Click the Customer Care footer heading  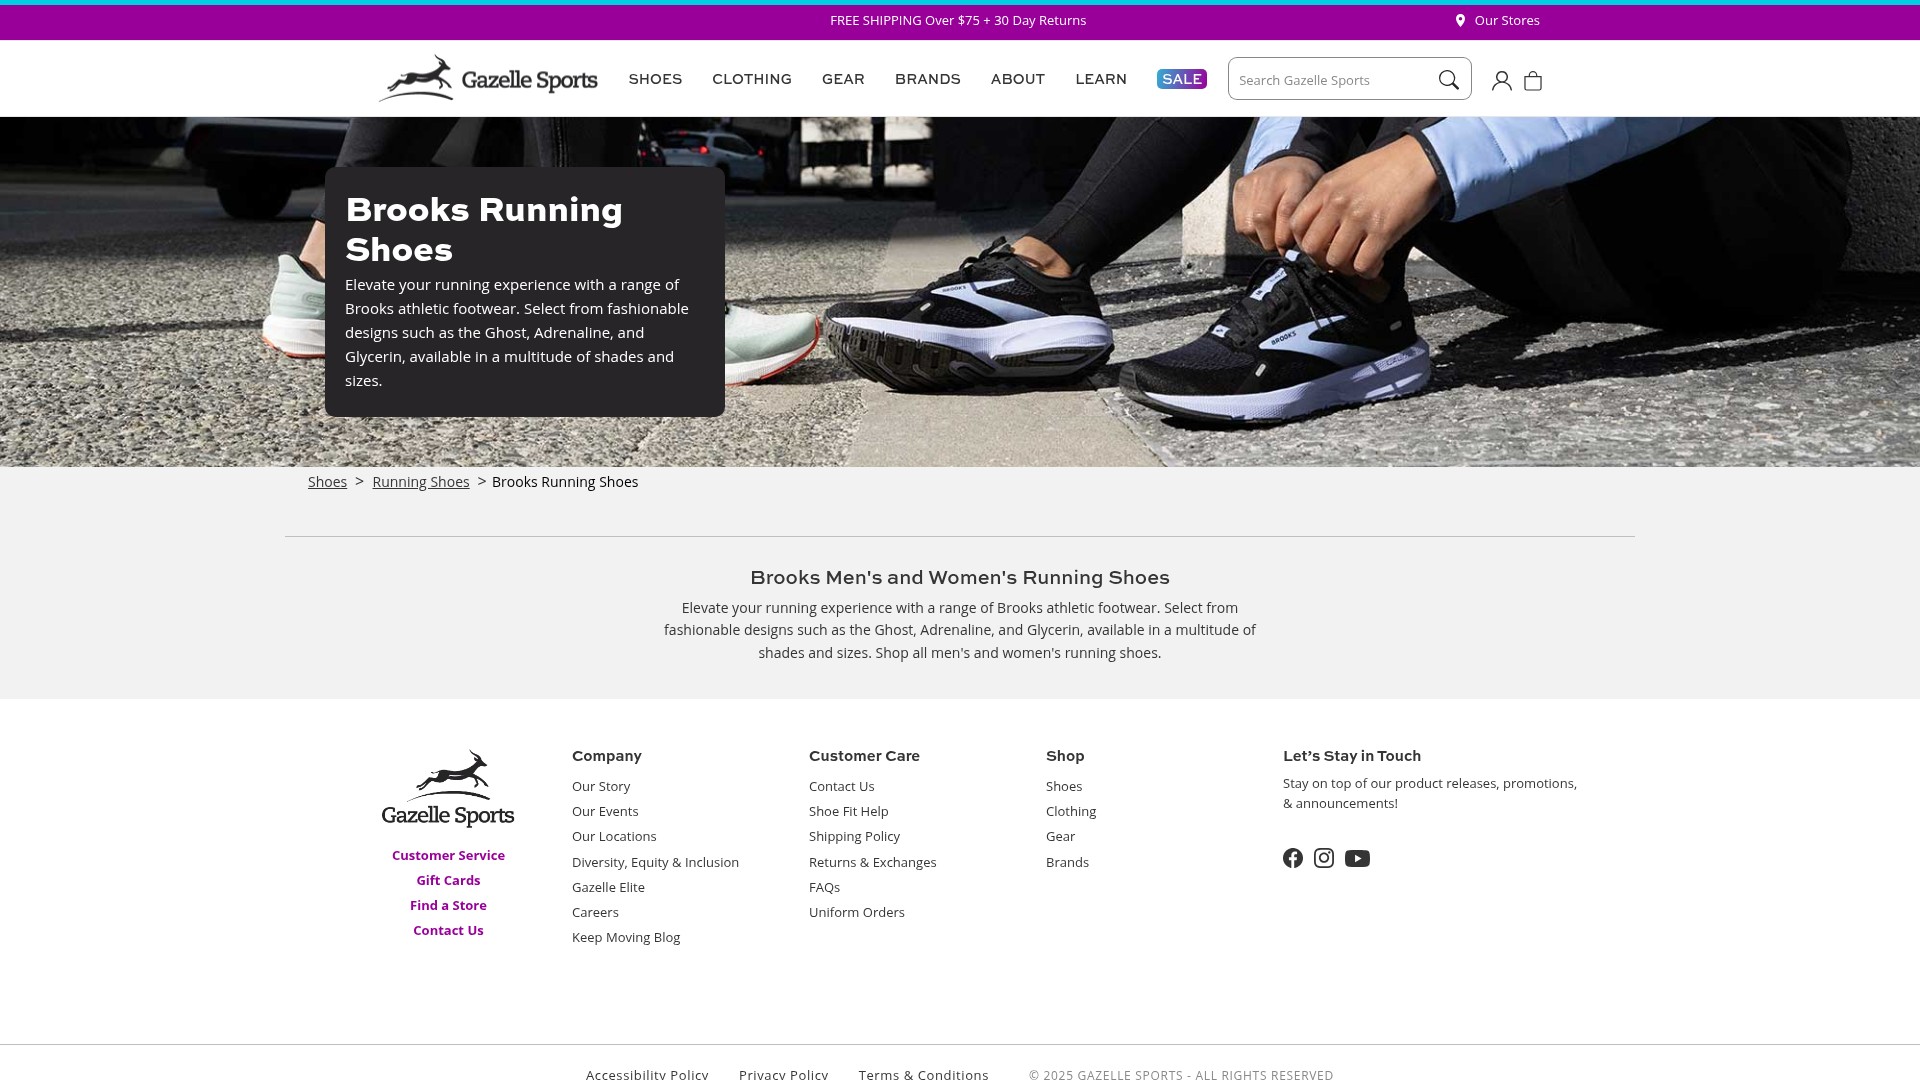pyautogui.click(x=864, y=756)
